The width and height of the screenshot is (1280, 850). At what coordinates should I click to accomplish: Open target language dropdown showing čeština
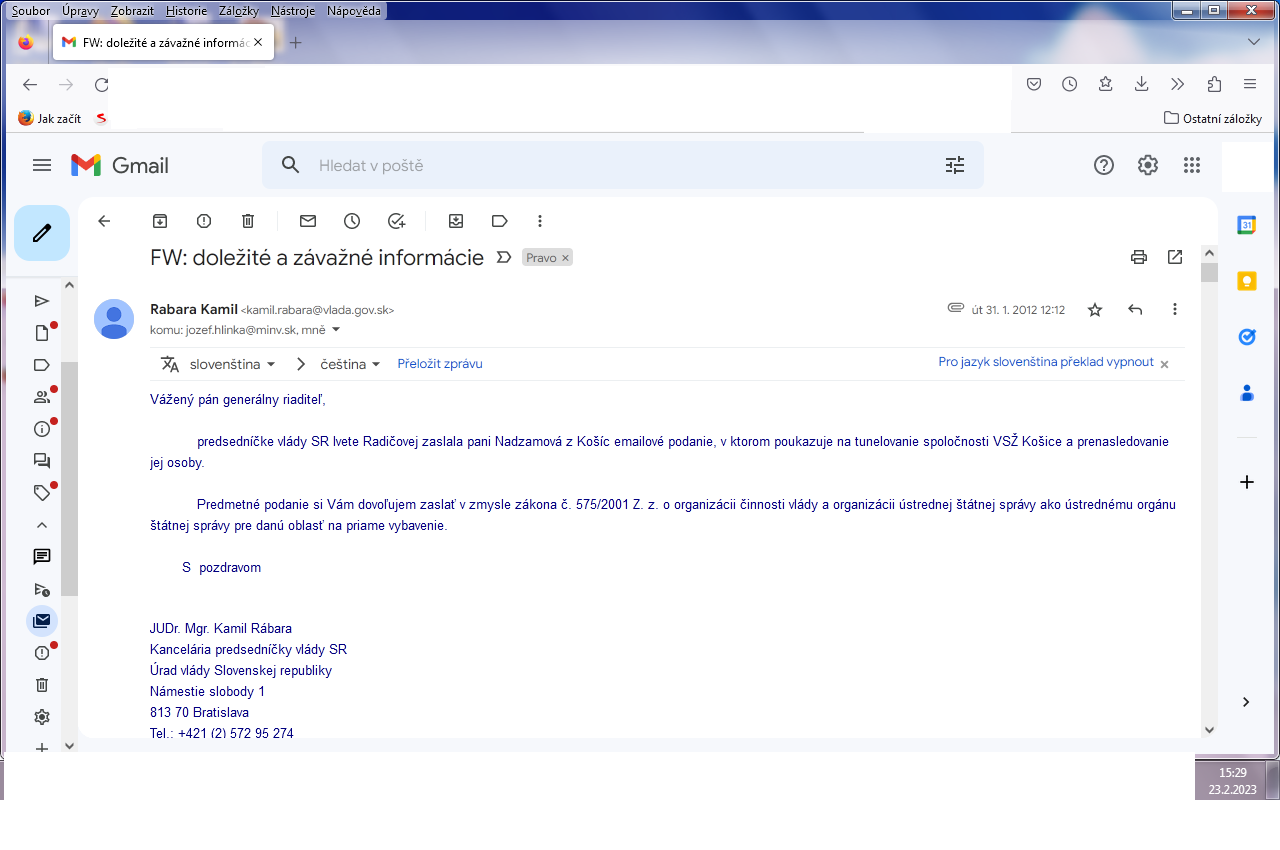(x=350, y=364)
